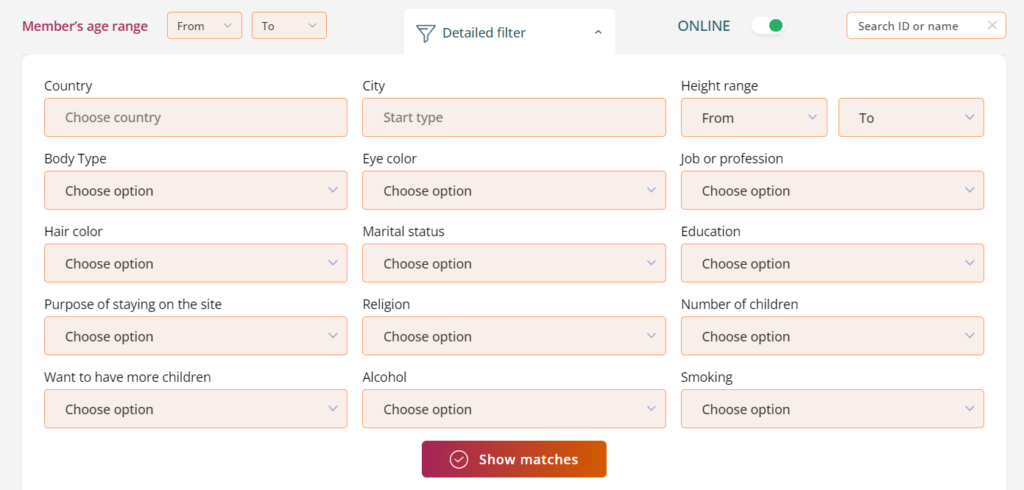The height and width of the screenshot is (490, 1024).
Task: Open the age range To dropdown
Action: click(289, 26)
